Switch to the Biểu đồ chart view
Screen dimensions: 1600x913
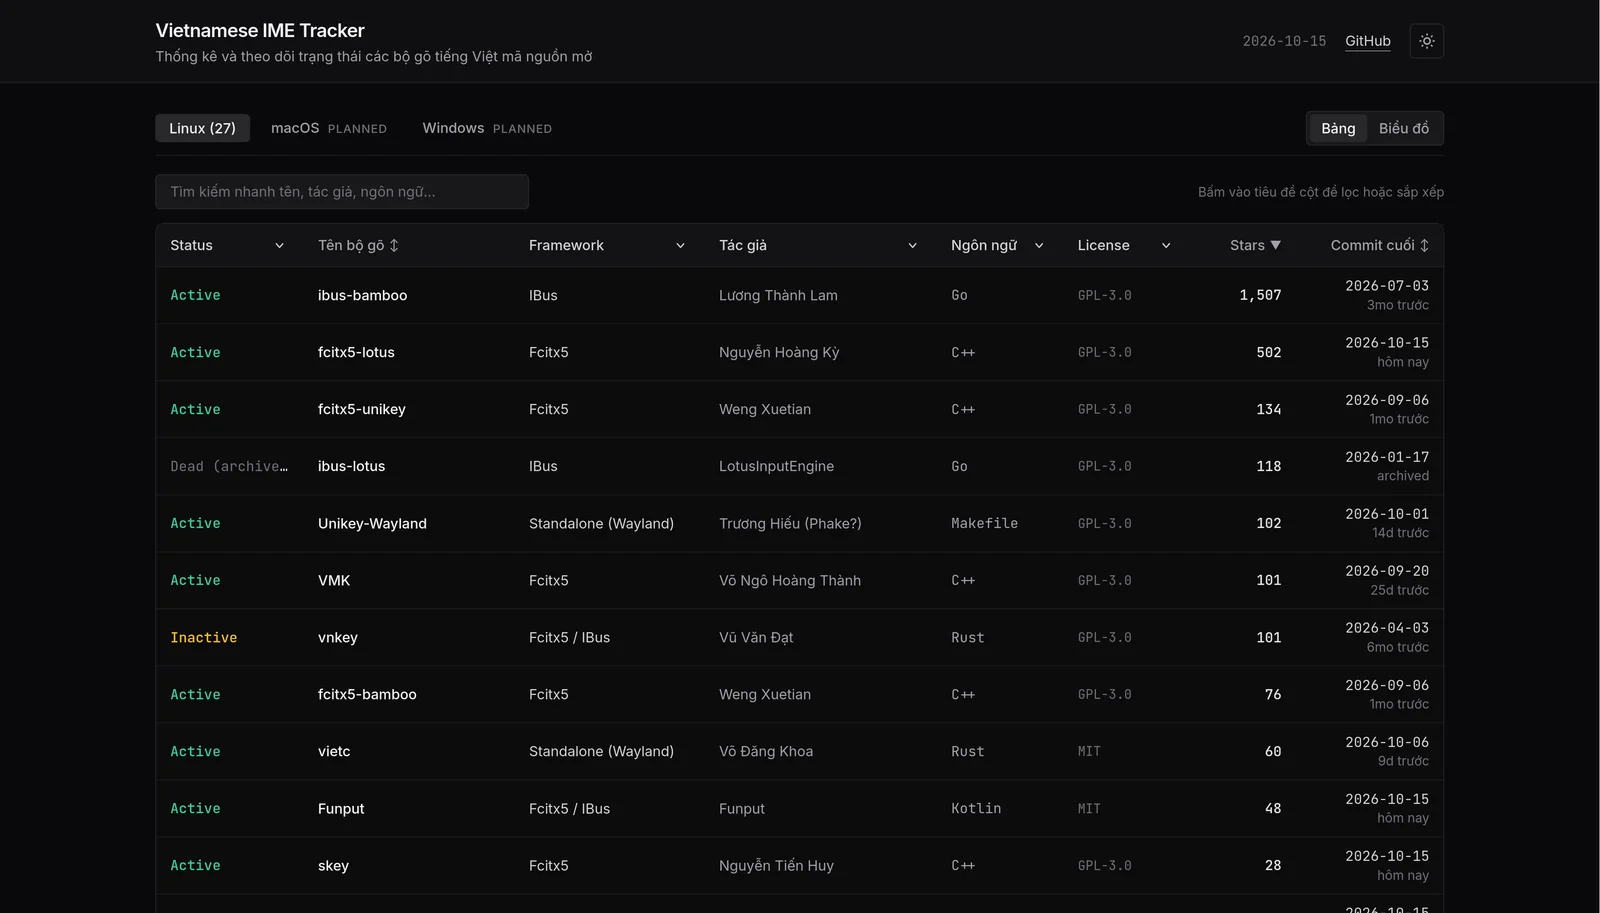1404,128
